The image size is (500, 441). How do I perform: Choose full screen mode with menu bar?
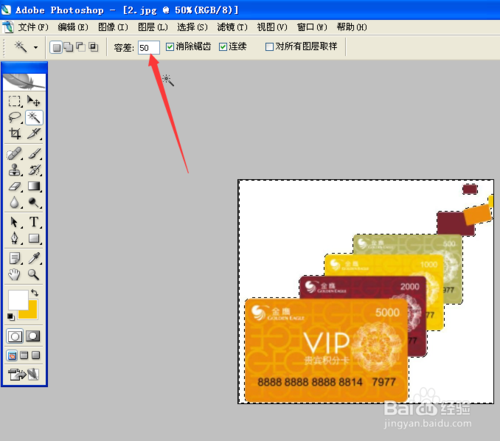(24, 356)
